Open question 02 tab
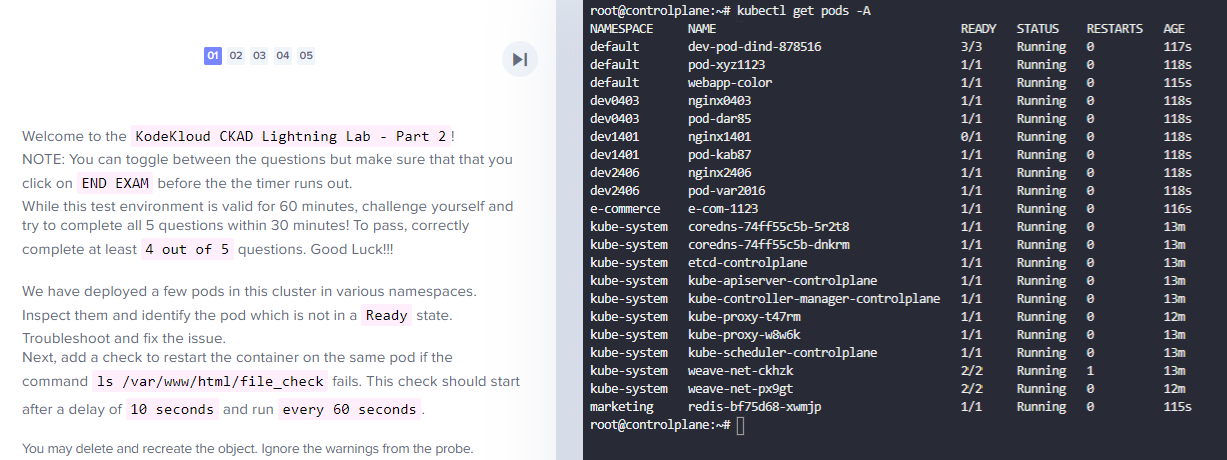The width and height of the screenshot is (1227, 460). click(x=236, y=56)
